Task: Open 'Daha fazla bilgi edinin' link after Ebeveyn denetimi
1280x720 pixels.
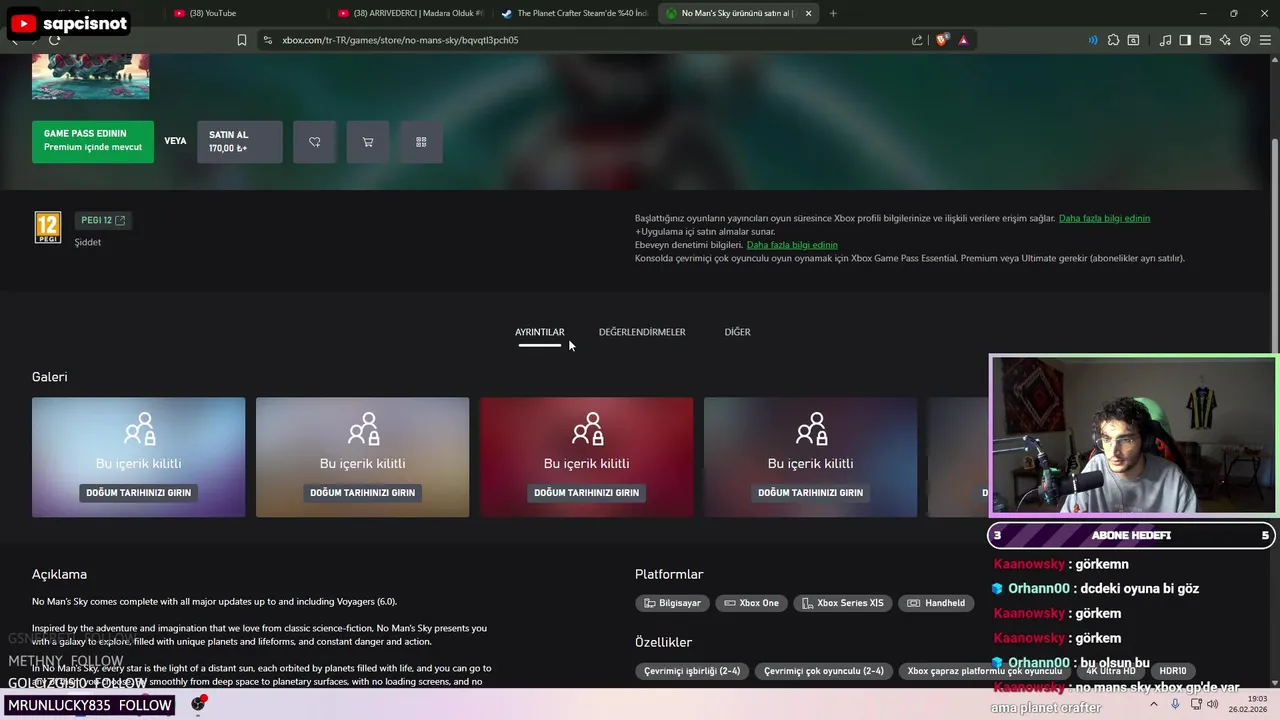Action: (x=792, y=245)
